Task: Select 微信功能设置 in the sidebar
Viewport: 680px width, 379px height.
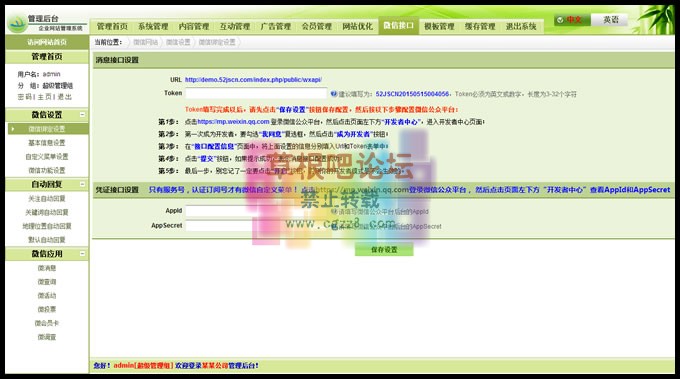Action: (47, 170)
